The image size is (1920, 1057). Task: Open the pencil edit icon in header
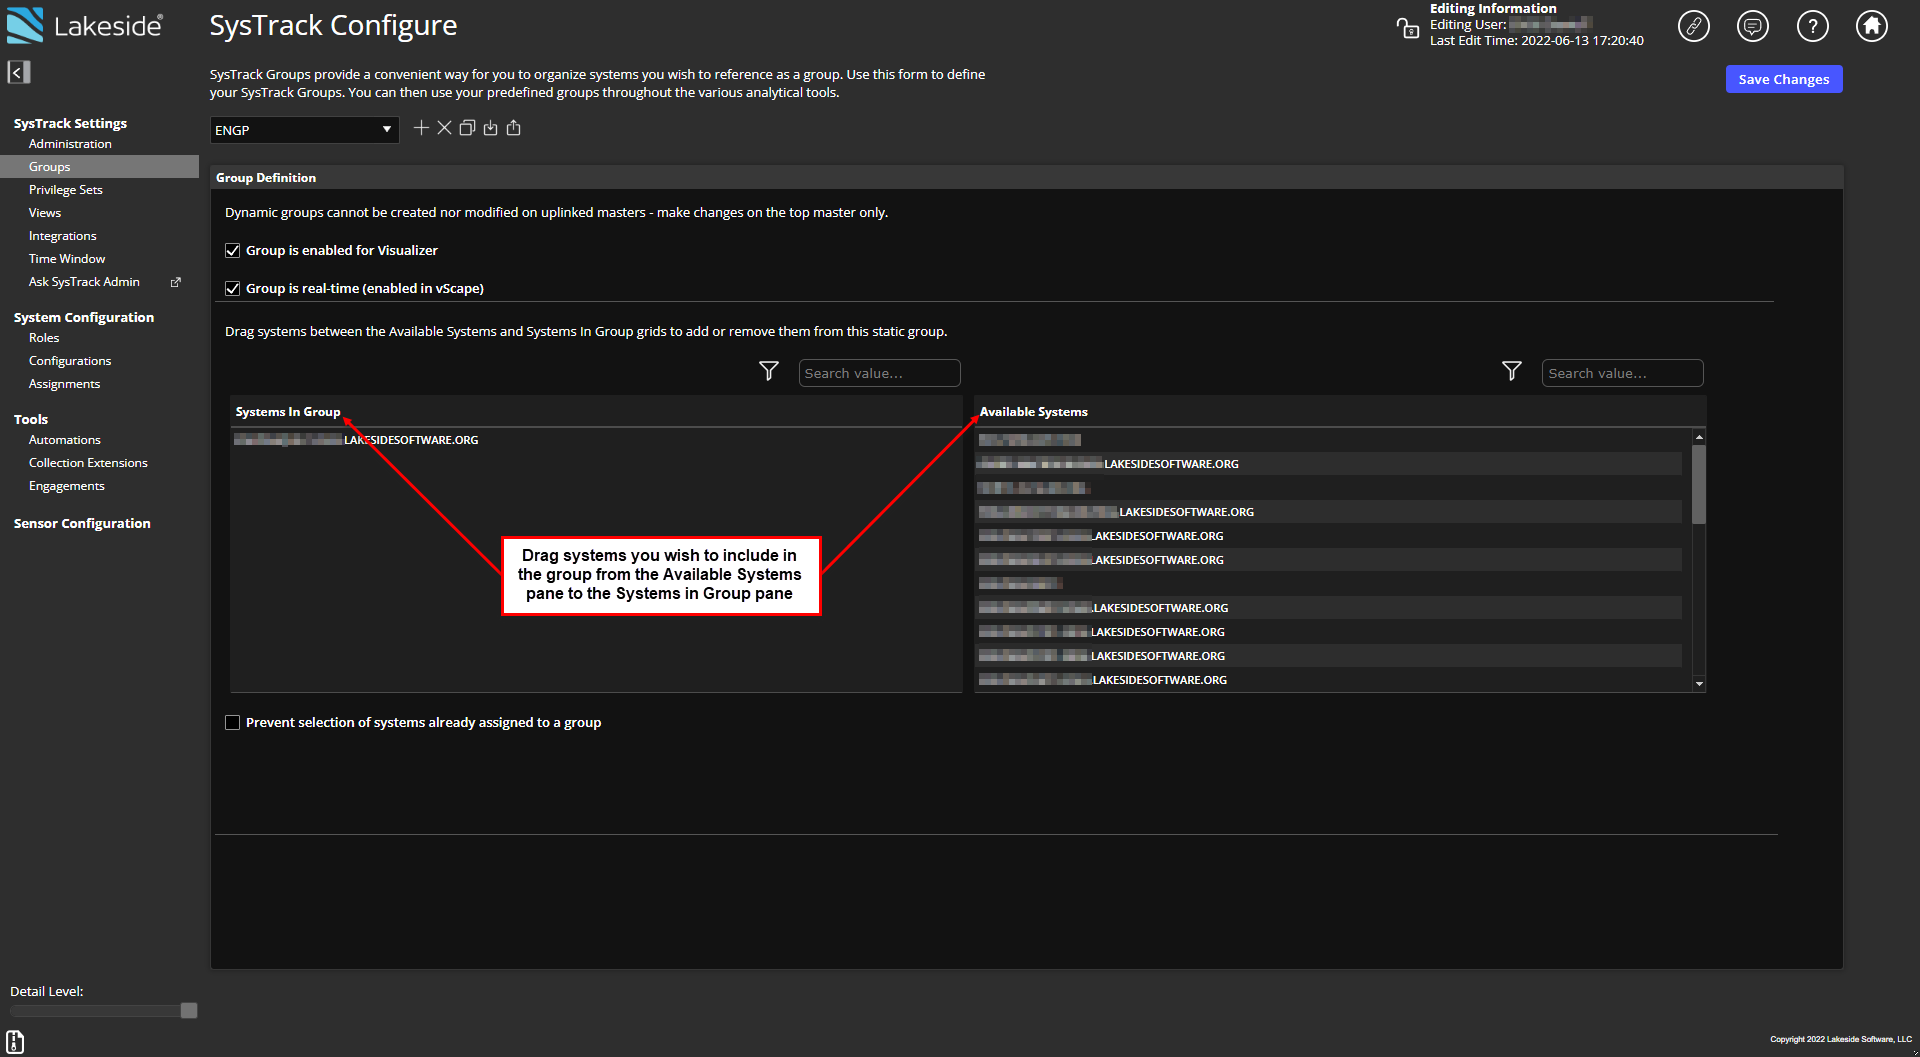tap(1694, 26)
